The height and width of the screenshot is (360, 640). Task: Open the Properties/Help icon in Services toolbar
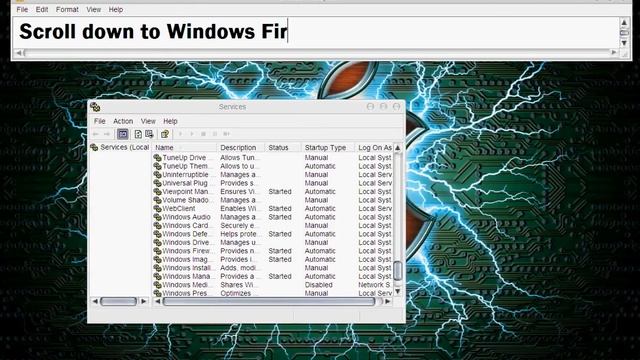(x=165, y=134)
